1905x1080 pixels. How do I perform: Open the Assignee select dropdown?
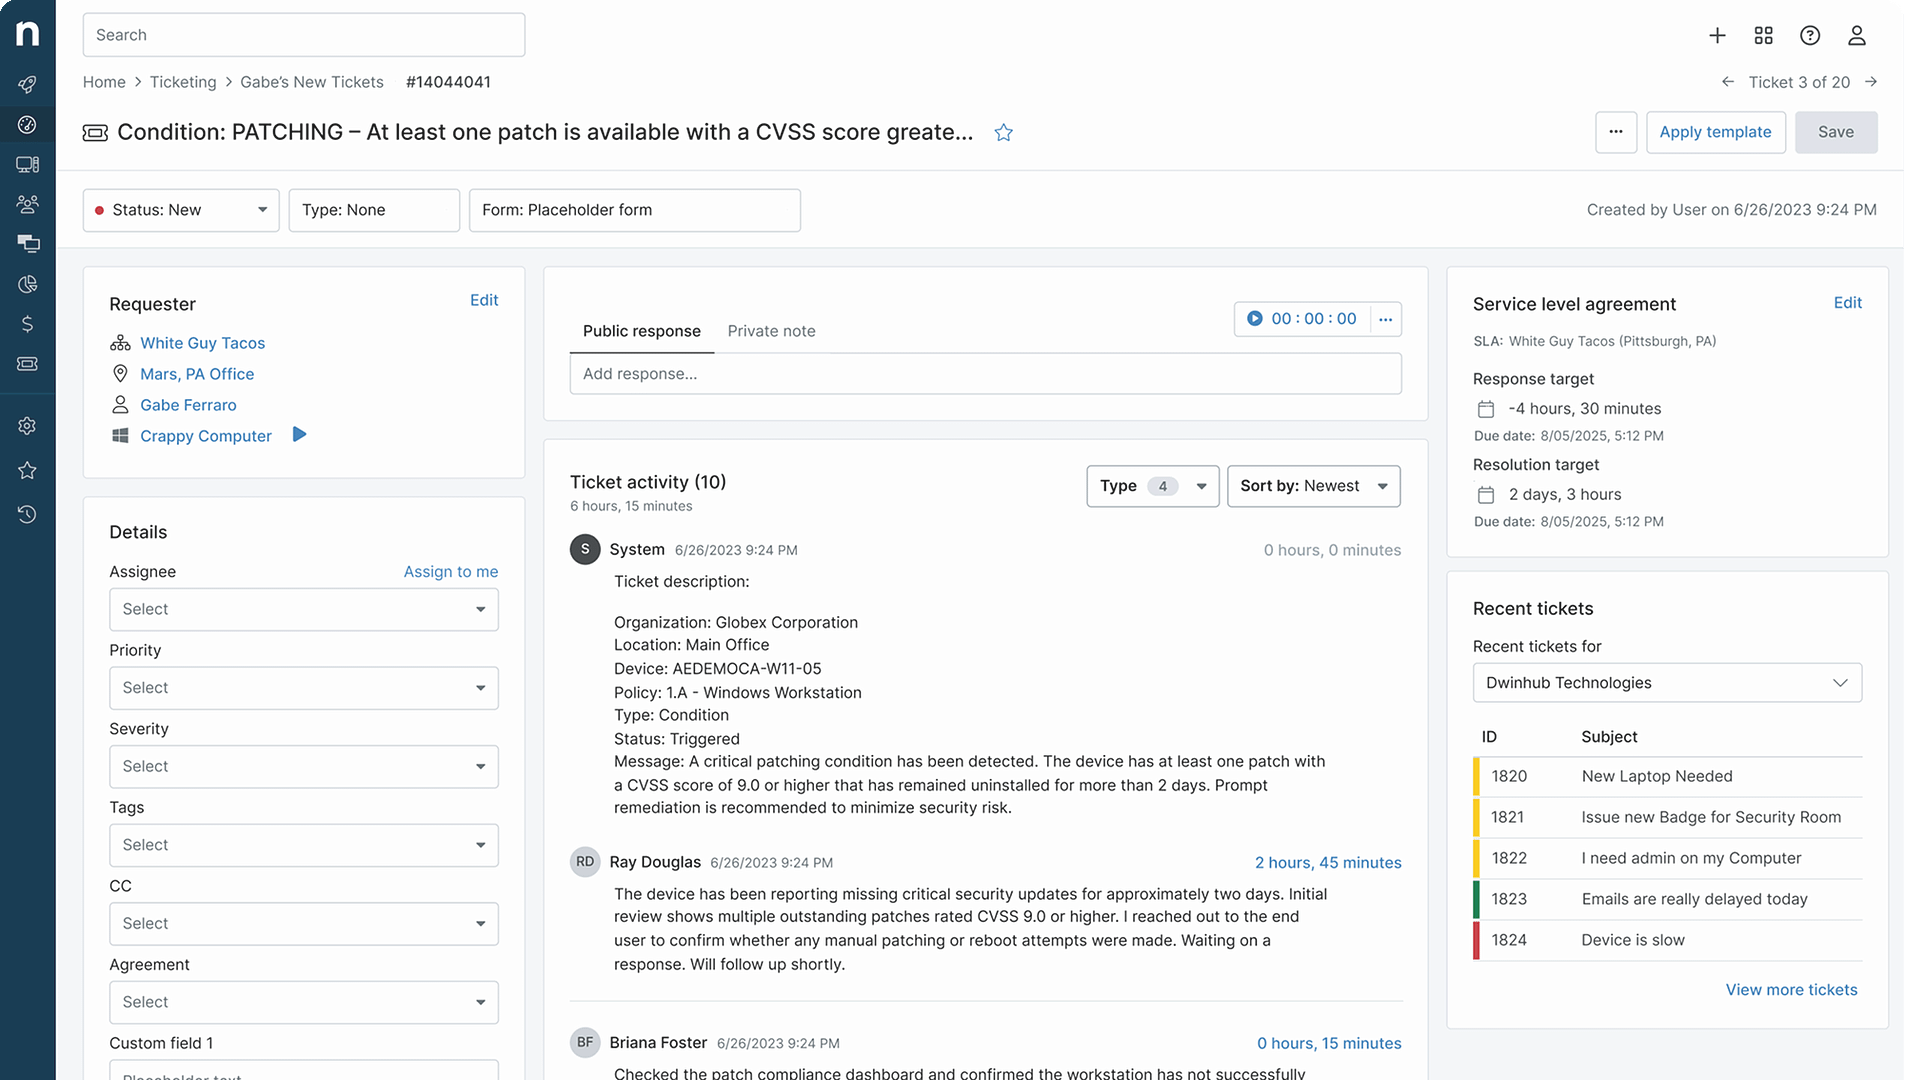(304, 610)
